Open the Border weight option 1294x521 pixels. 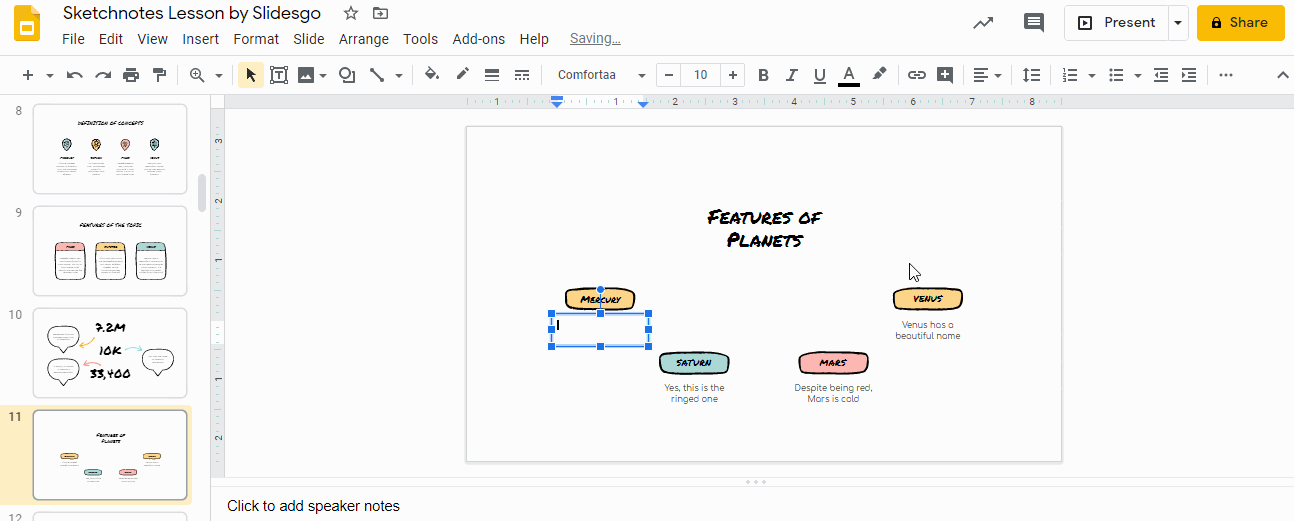(x=491, y=75)
